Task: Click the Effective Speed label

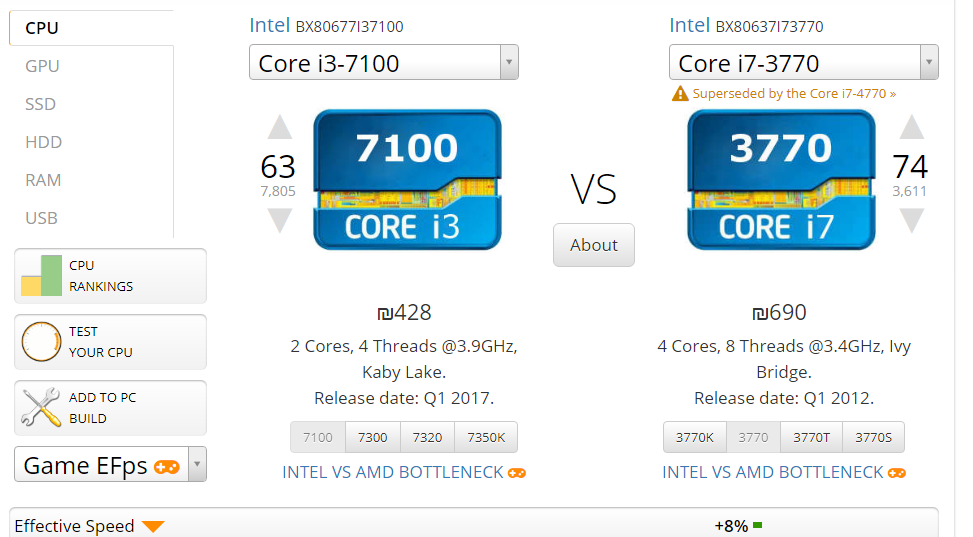Action: [74, 526]
